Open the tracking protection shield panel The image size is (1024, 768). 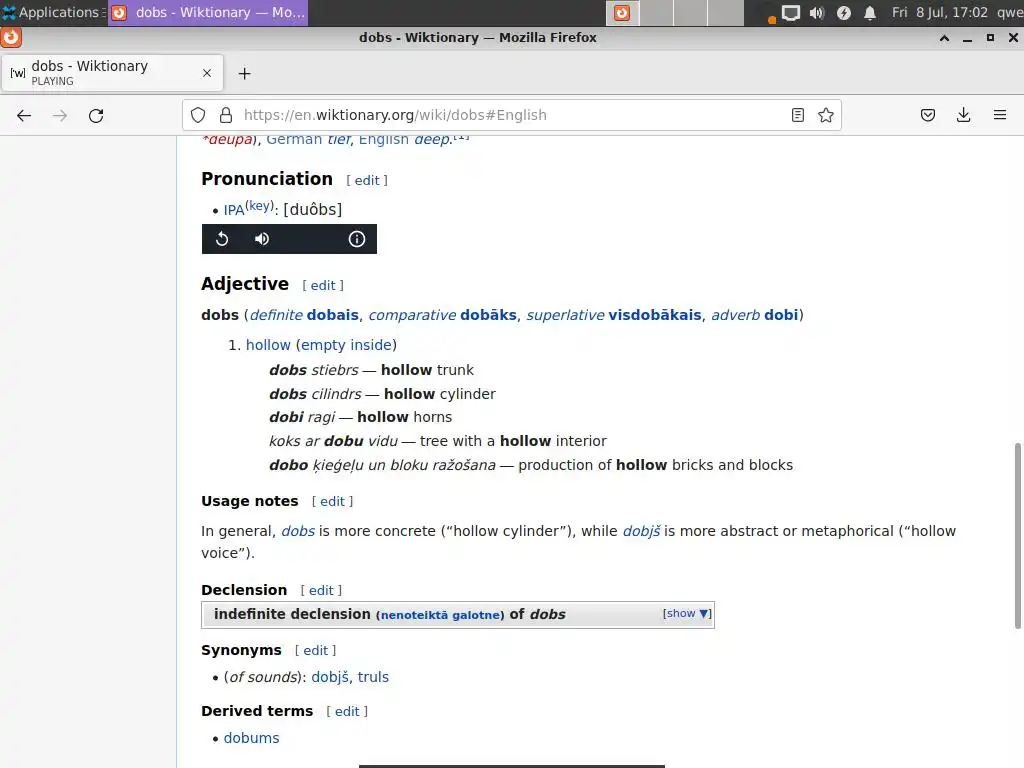198,116
